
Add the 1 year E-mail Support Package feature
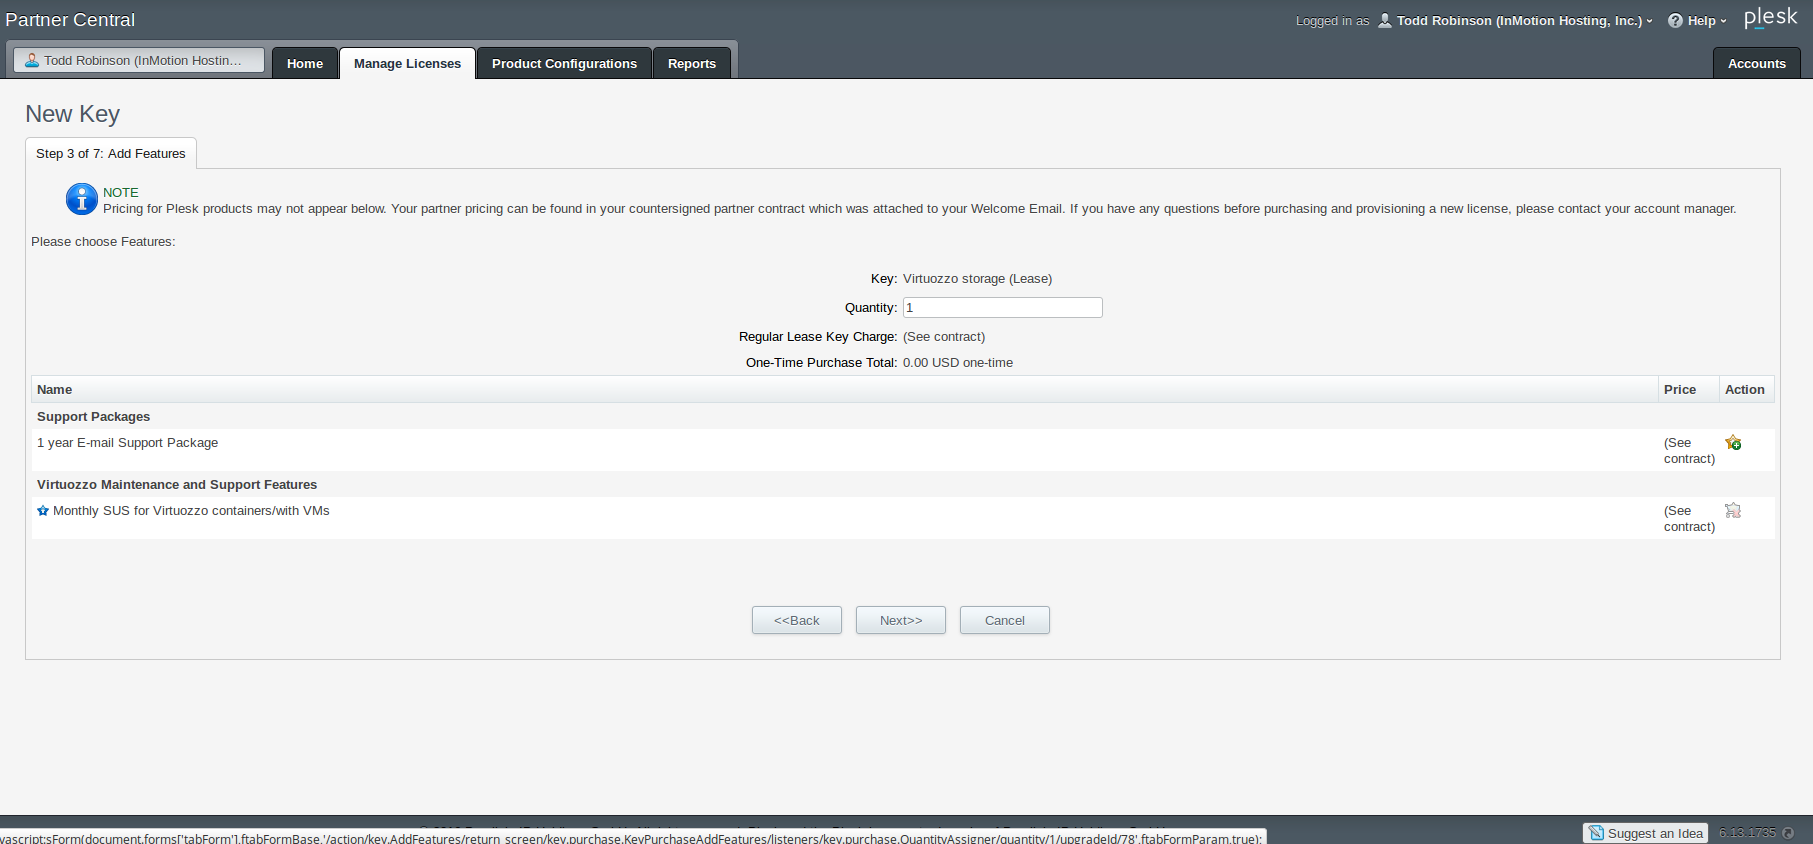coord(1733,443)
